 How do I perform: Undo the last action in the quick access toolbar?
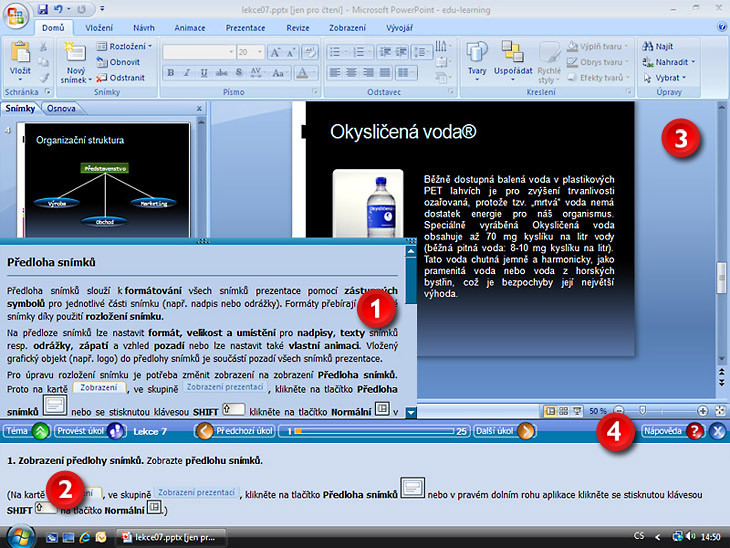[x=58, y=9]
